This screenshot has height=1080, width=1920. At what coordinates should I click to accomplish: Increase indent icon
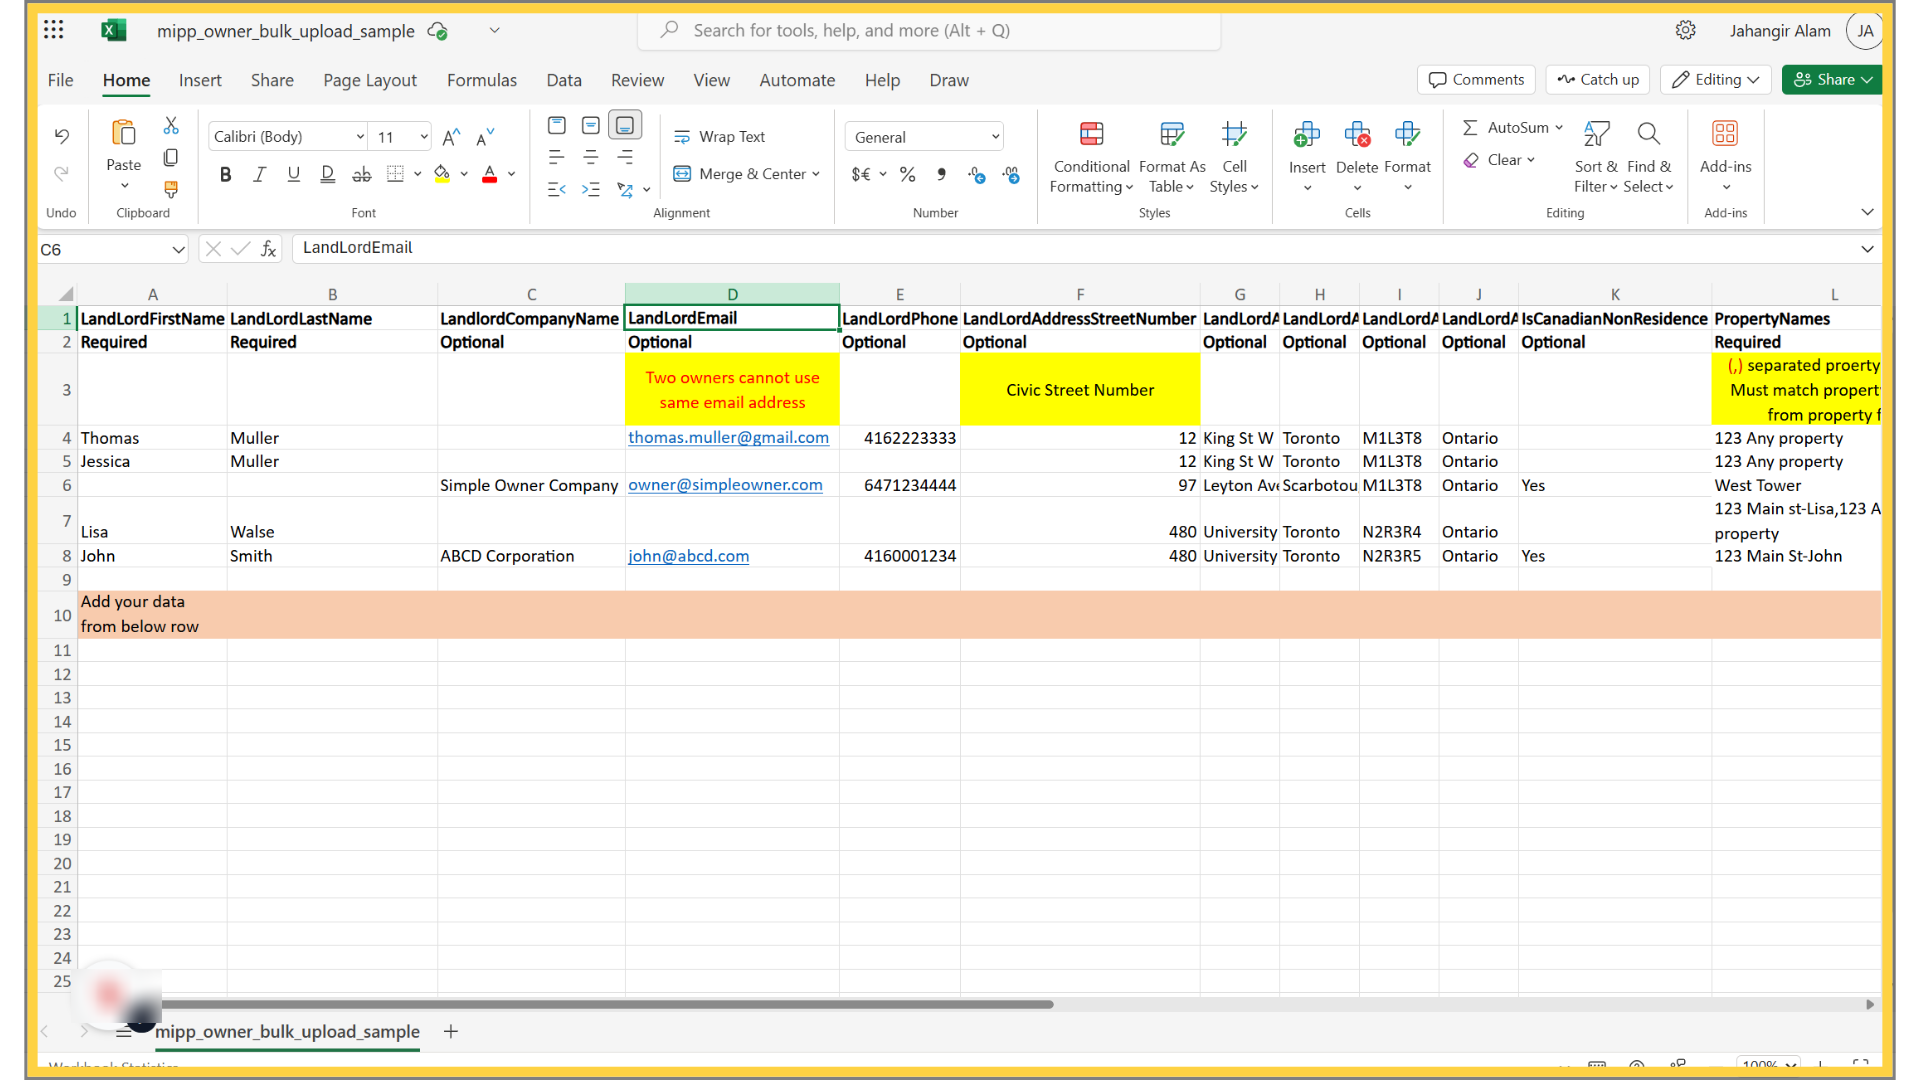point(591,189)
